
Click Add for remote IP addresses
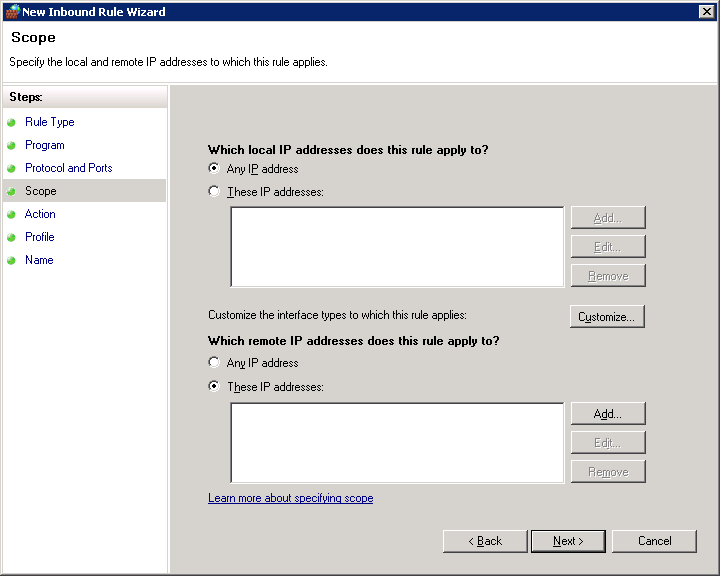pos(607,414)
